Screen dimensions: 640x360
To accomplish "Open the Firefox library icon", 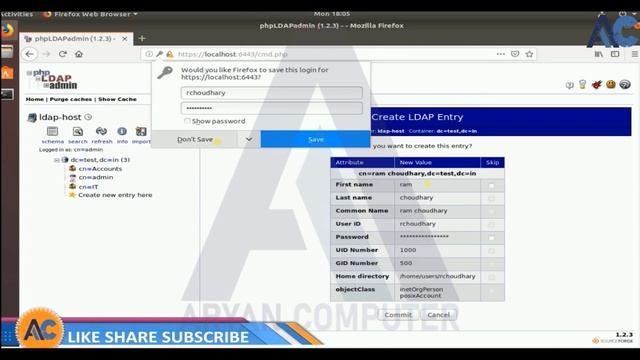I will (598, 54).
